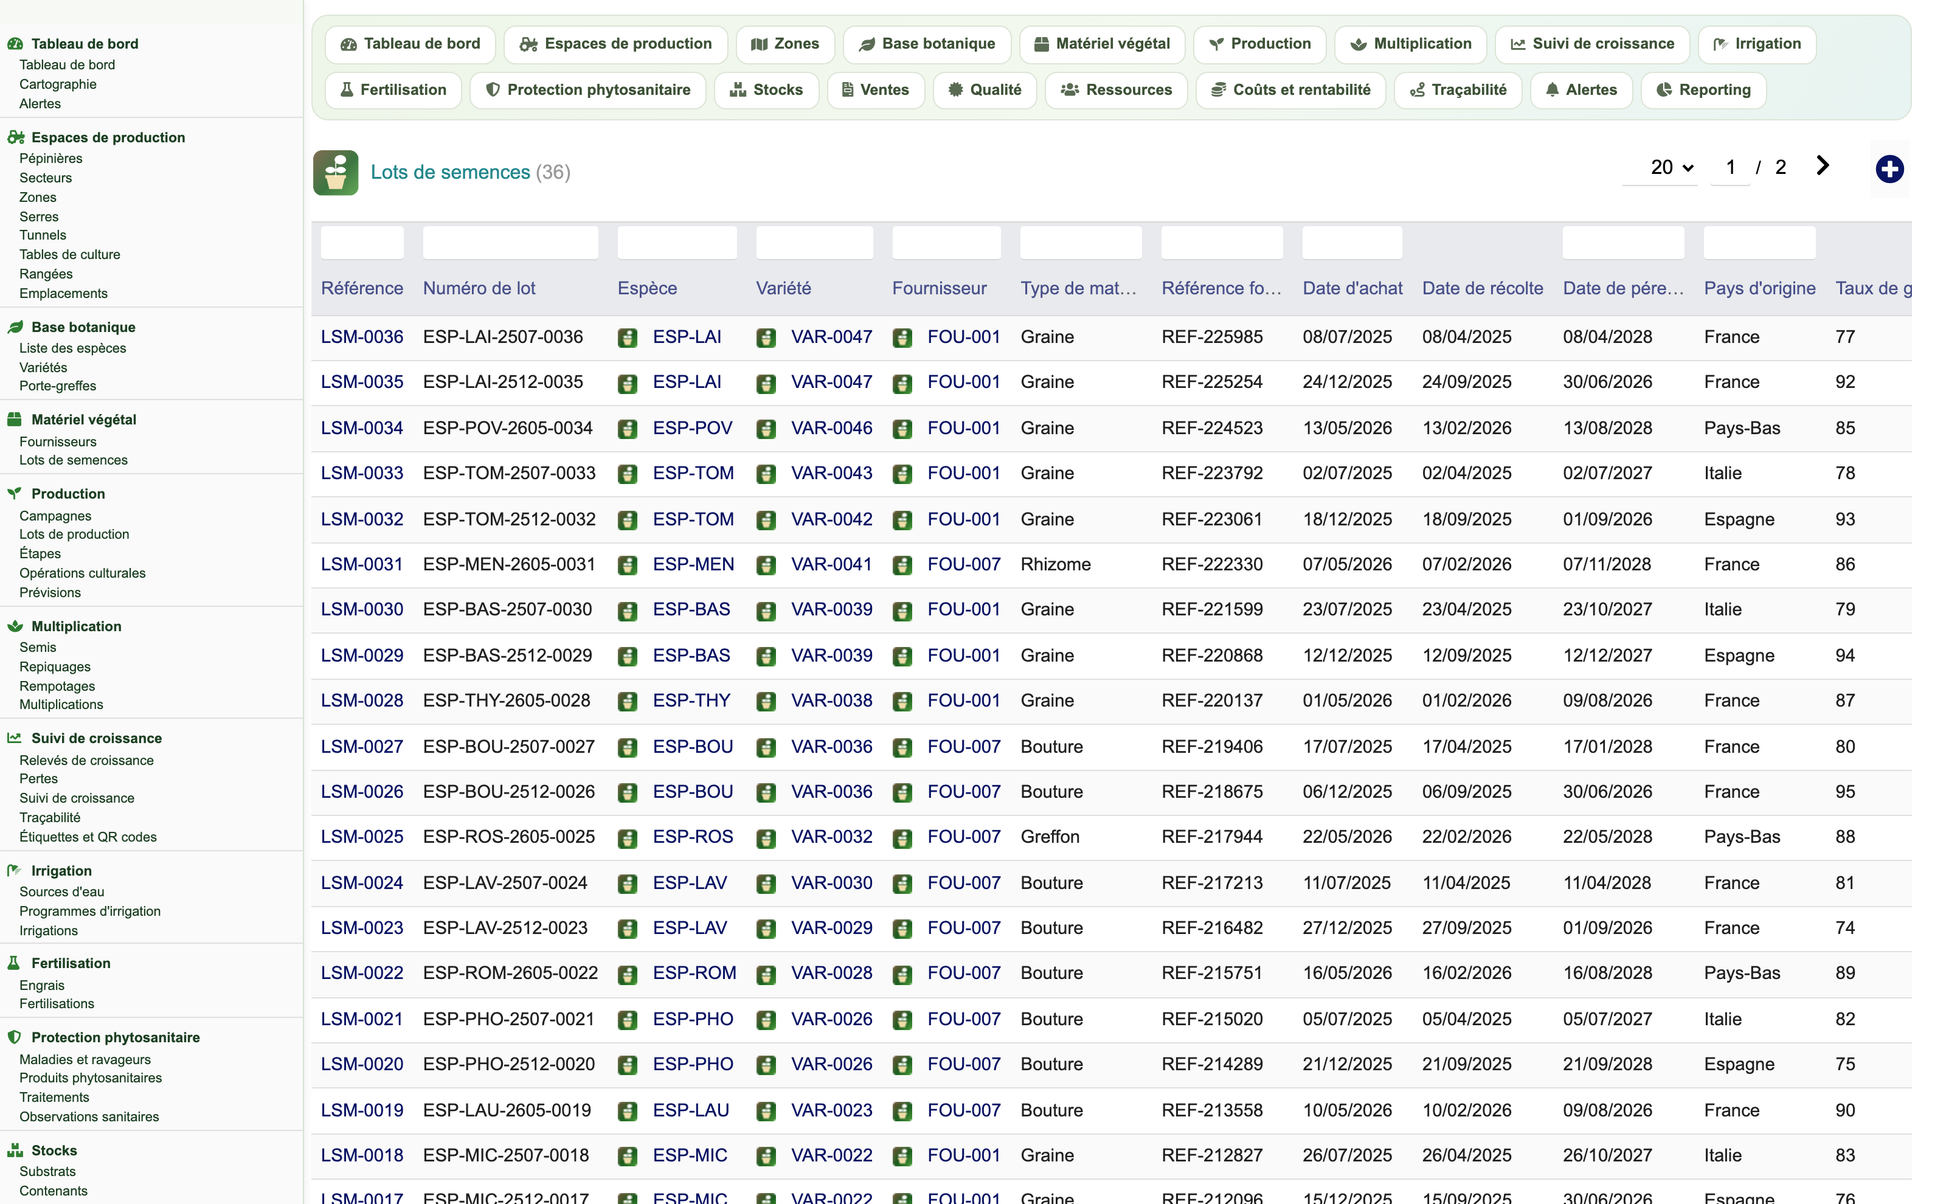Screen dimensions: 1946x1204
Task: Open sidebar Fournisseurs item
Action: click(x=58, y=441)
